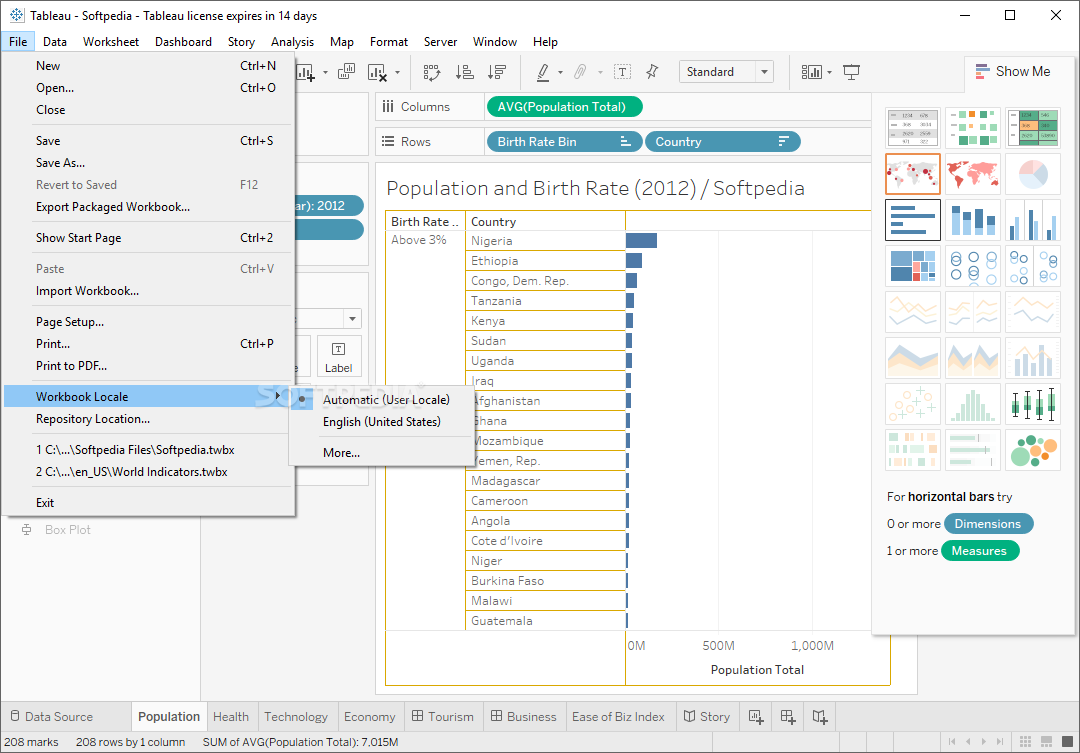1080x753 pixels.
Task: Click sort indicator on Country pill
Action: click(x=783, y=141)
